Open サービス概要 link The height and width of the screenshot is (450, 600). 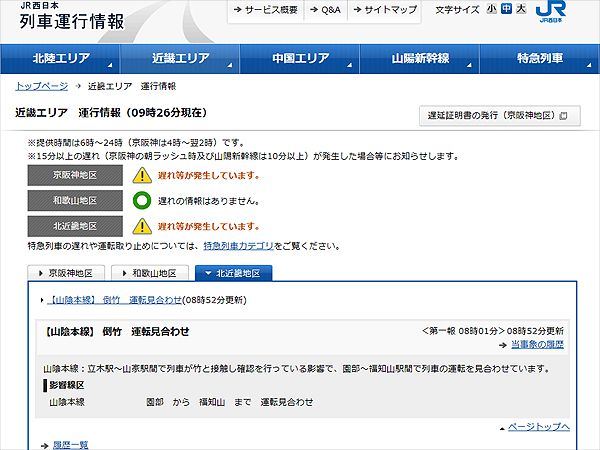[266, 10]
